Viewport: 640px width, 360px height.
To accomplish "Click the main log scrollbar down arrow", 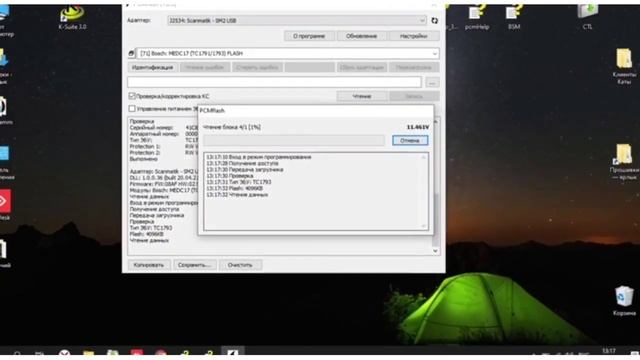I will [x=435, y=251].
